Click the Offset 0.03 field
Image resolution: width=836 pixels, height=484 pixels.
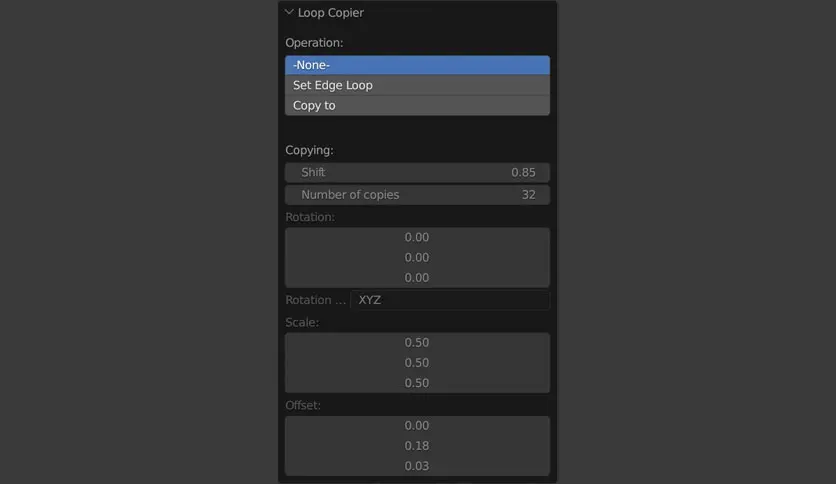click(417, 466)
